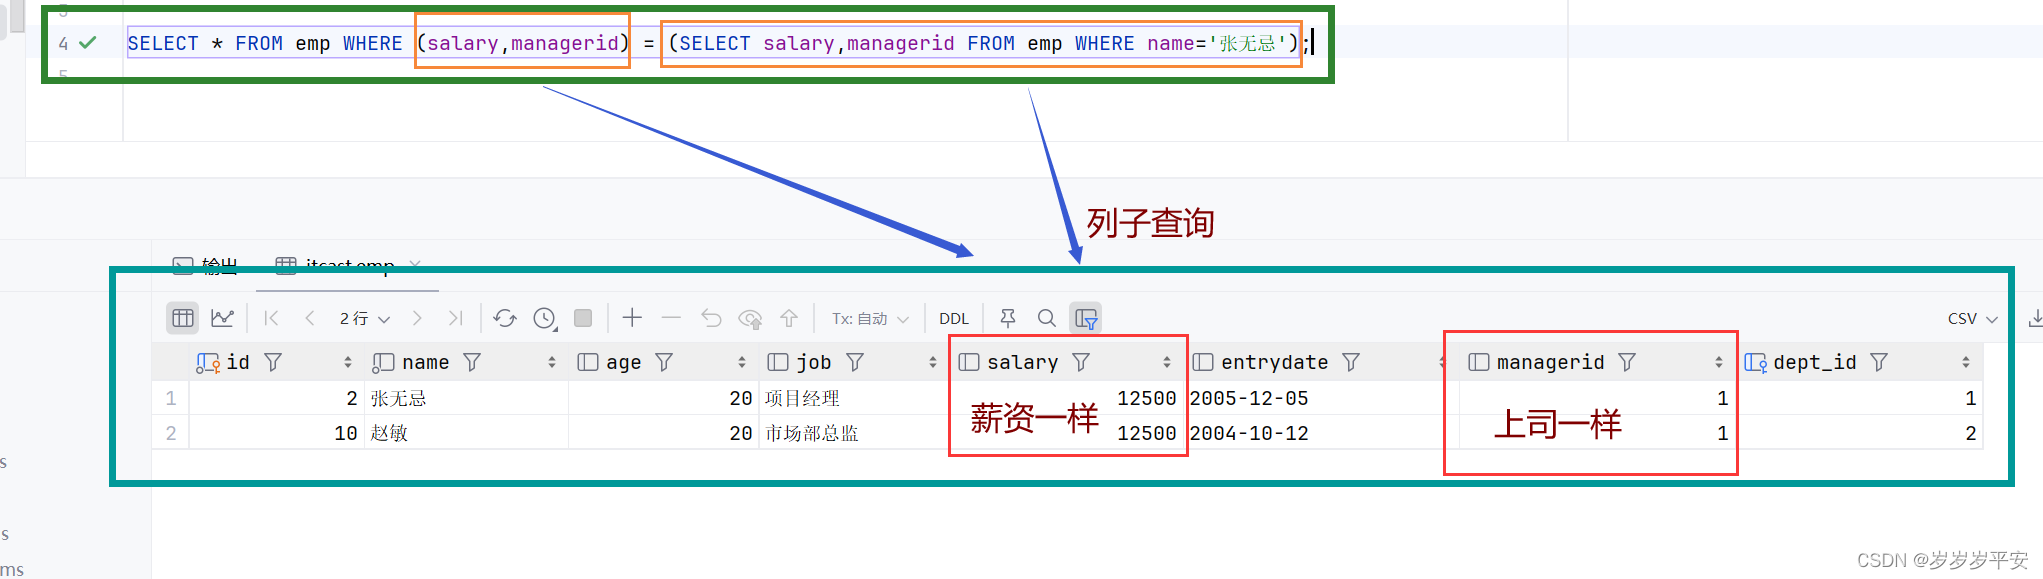Viewport: 2043px width, 579px height.
Task: Go to last page of results
Action: point(456,318)
